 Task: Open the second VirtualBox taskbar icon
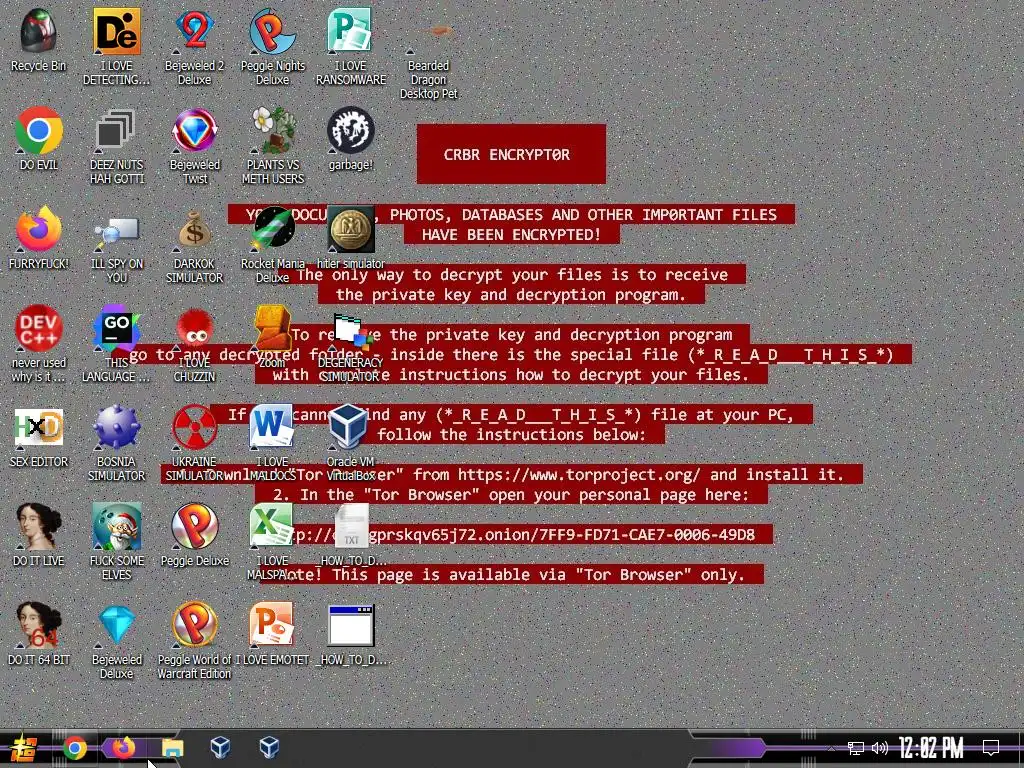[x=269, y=747]
